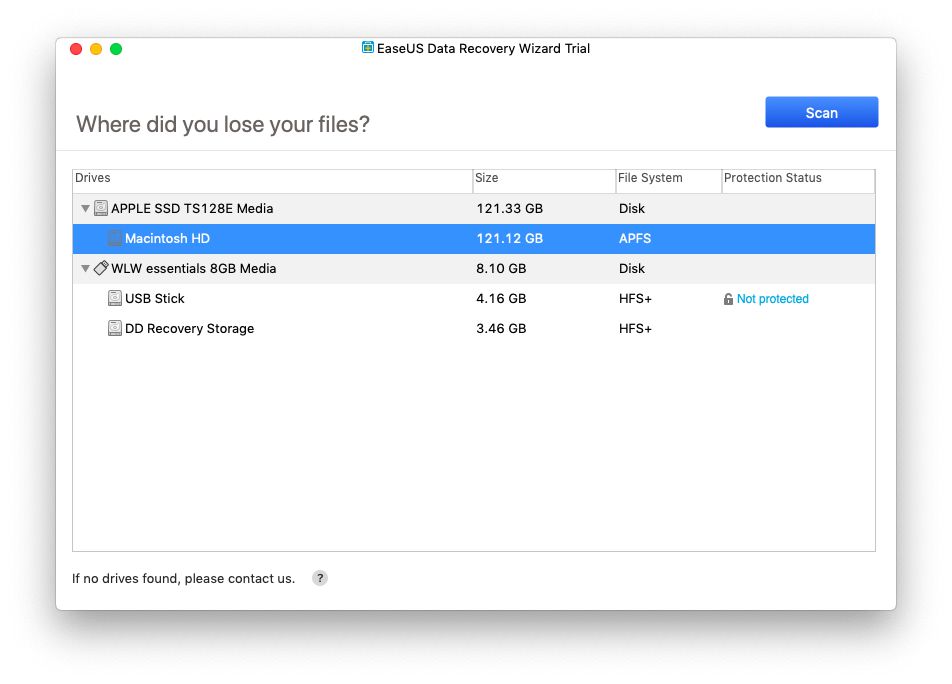Click the USB Stick volume icon

click(x=115, y=298)
